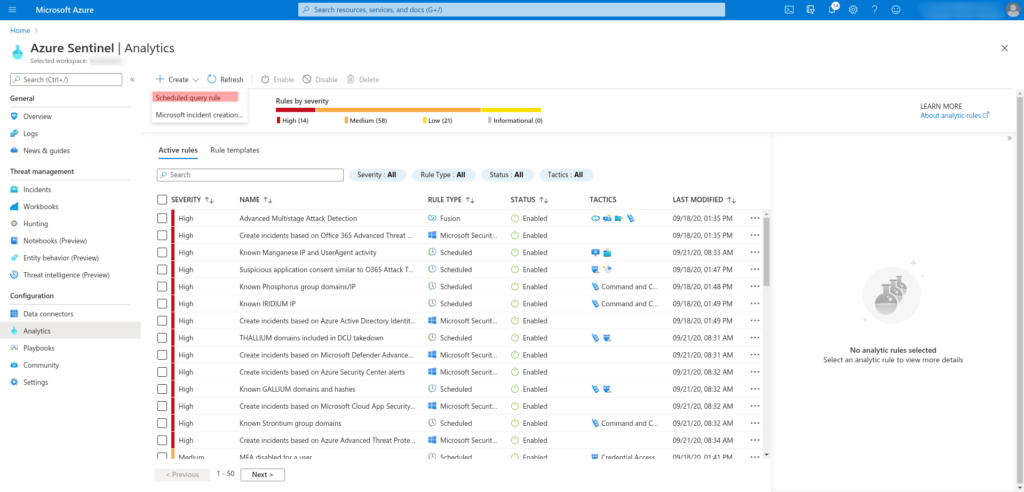Image resolution: width=1024 pixels, height=492 pixels.
Task: Click the Refresh toolbar button
Action: pos(225,80)
